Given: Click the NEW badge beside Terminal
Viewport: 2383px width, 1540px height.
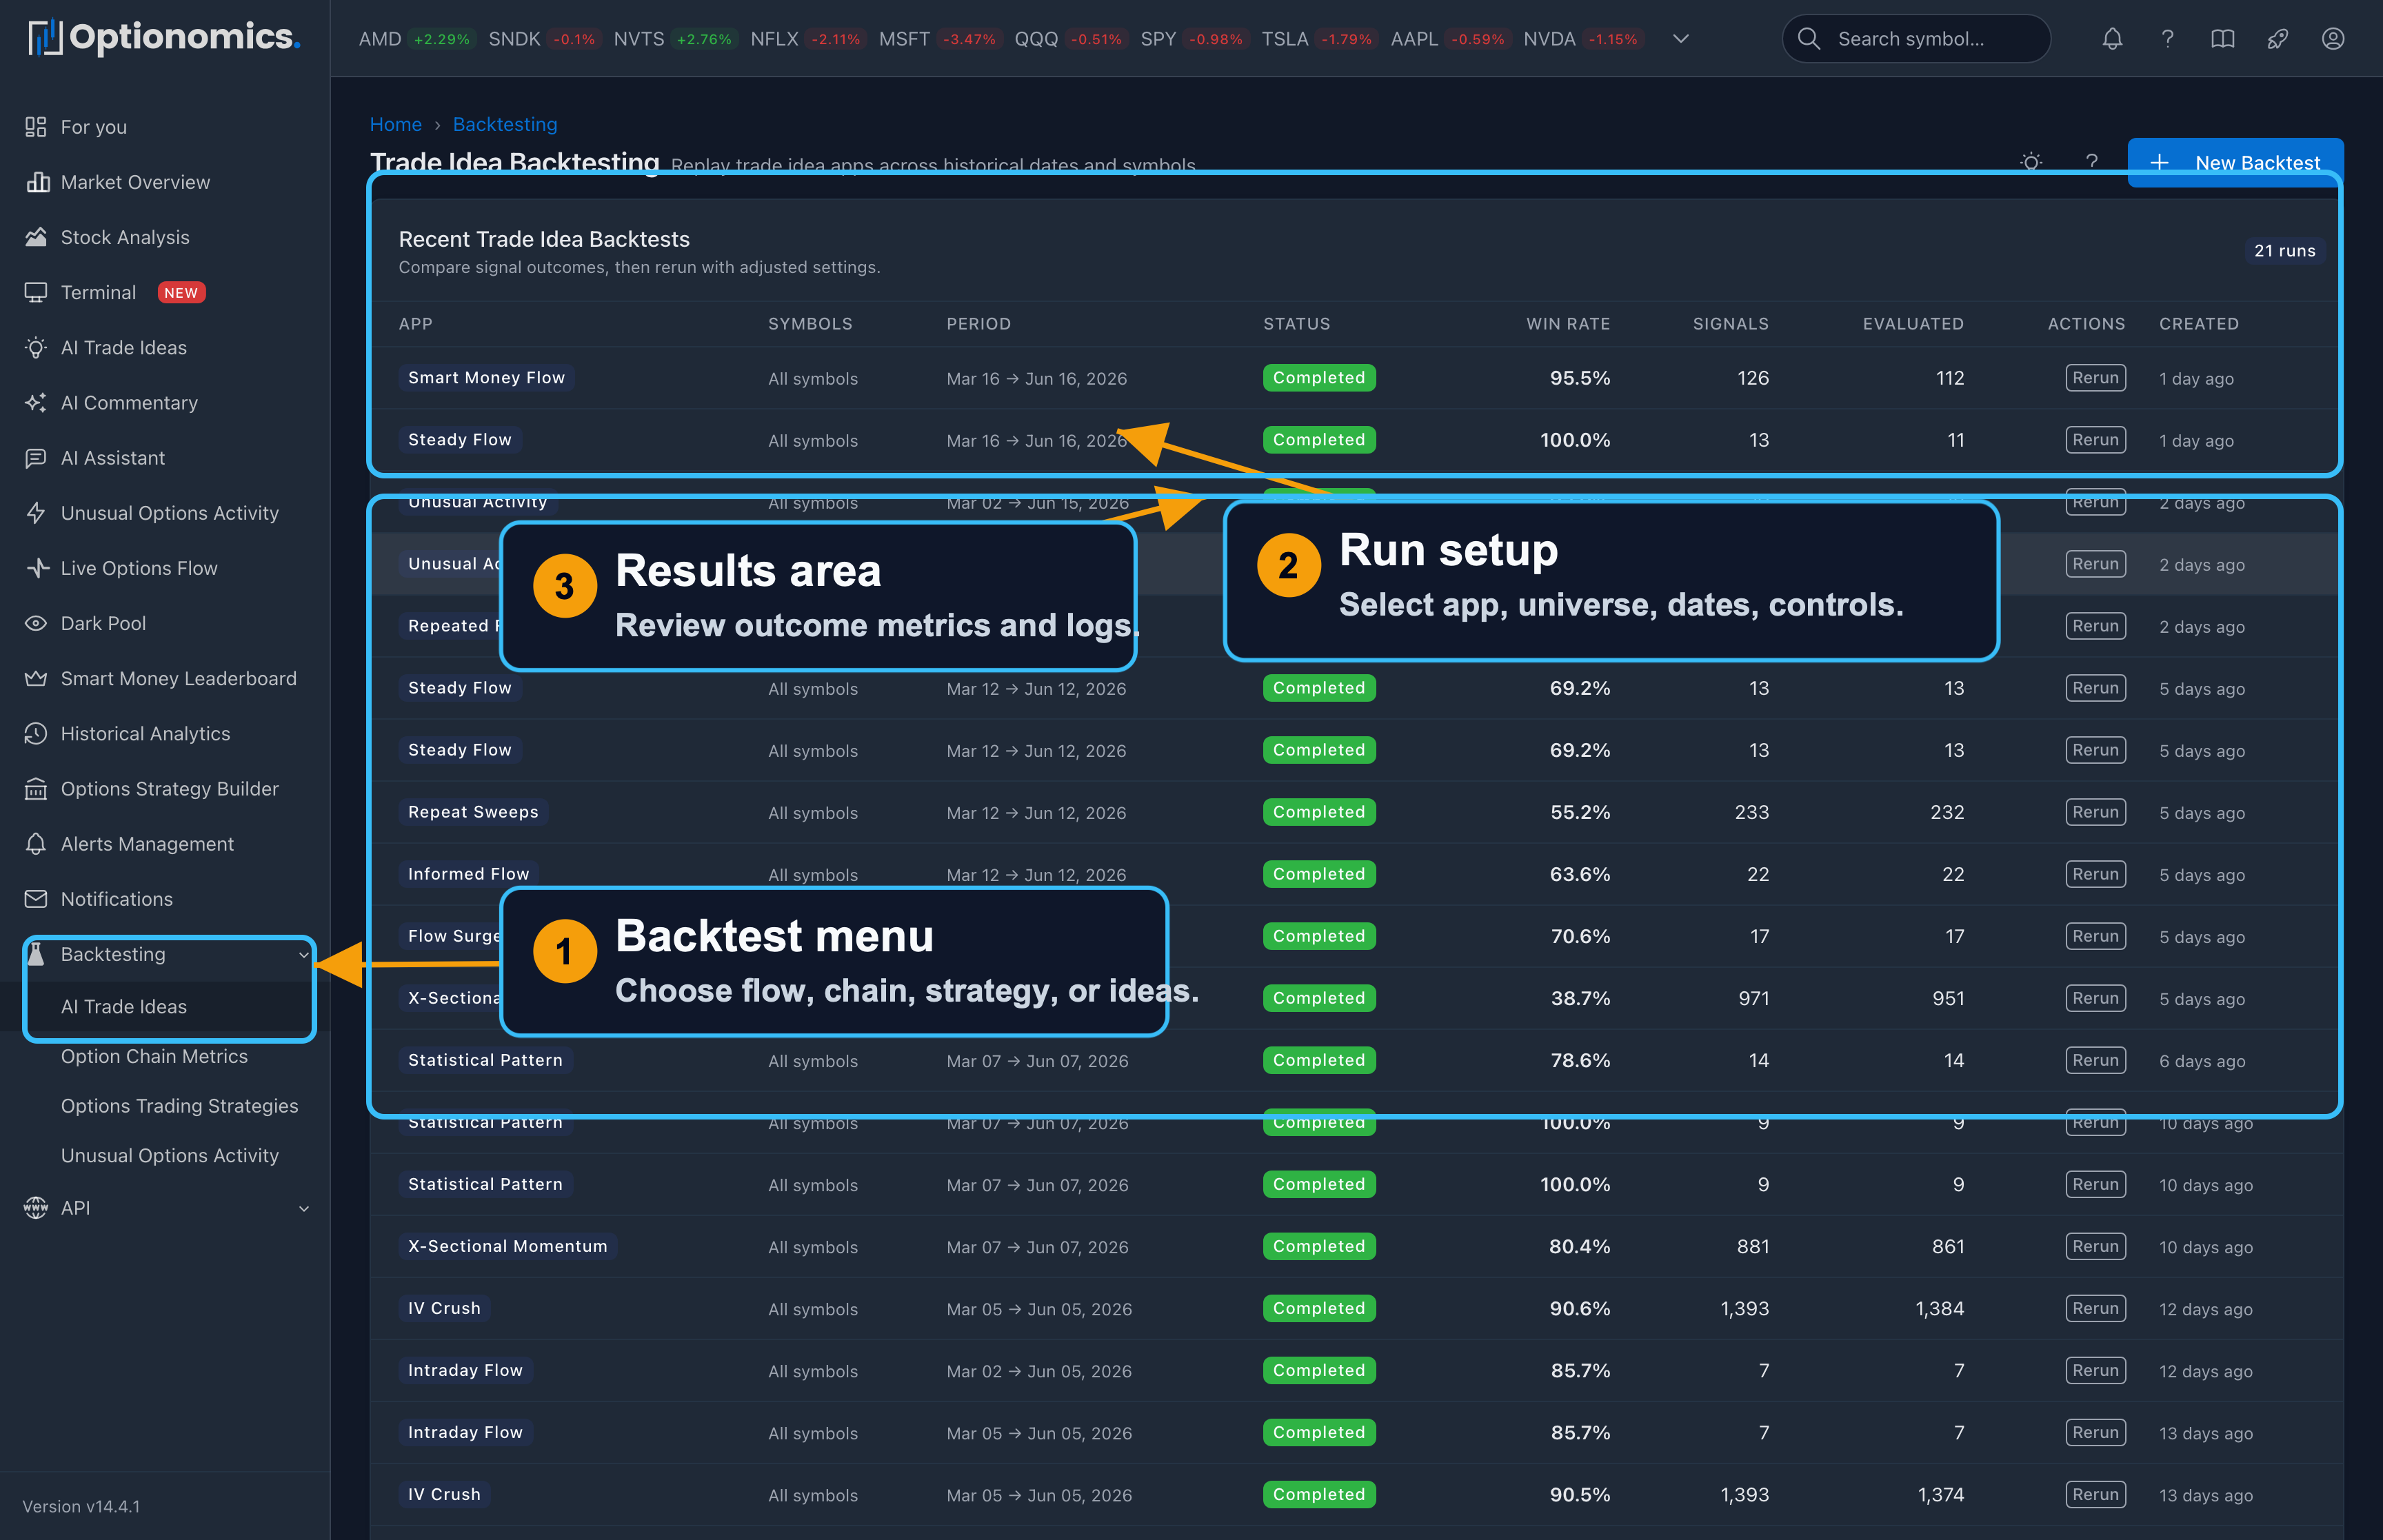Looking at the screenshot, I should (x=181, y=292).
